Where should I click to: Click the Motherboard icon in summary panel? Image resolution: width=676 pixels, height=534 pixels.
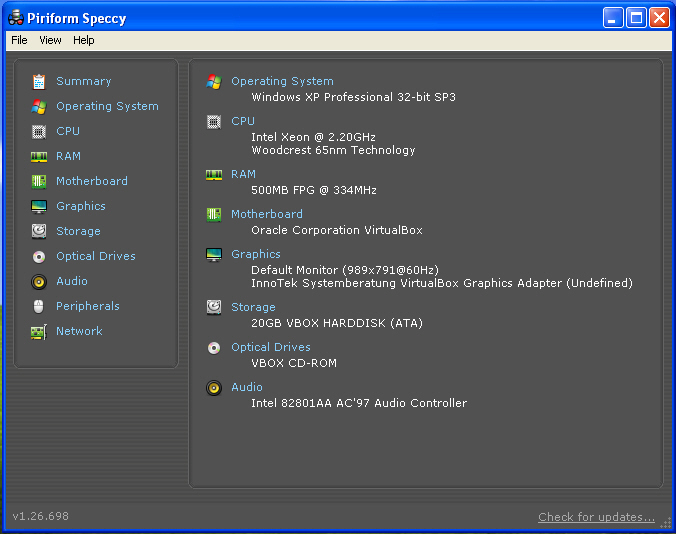214,214
